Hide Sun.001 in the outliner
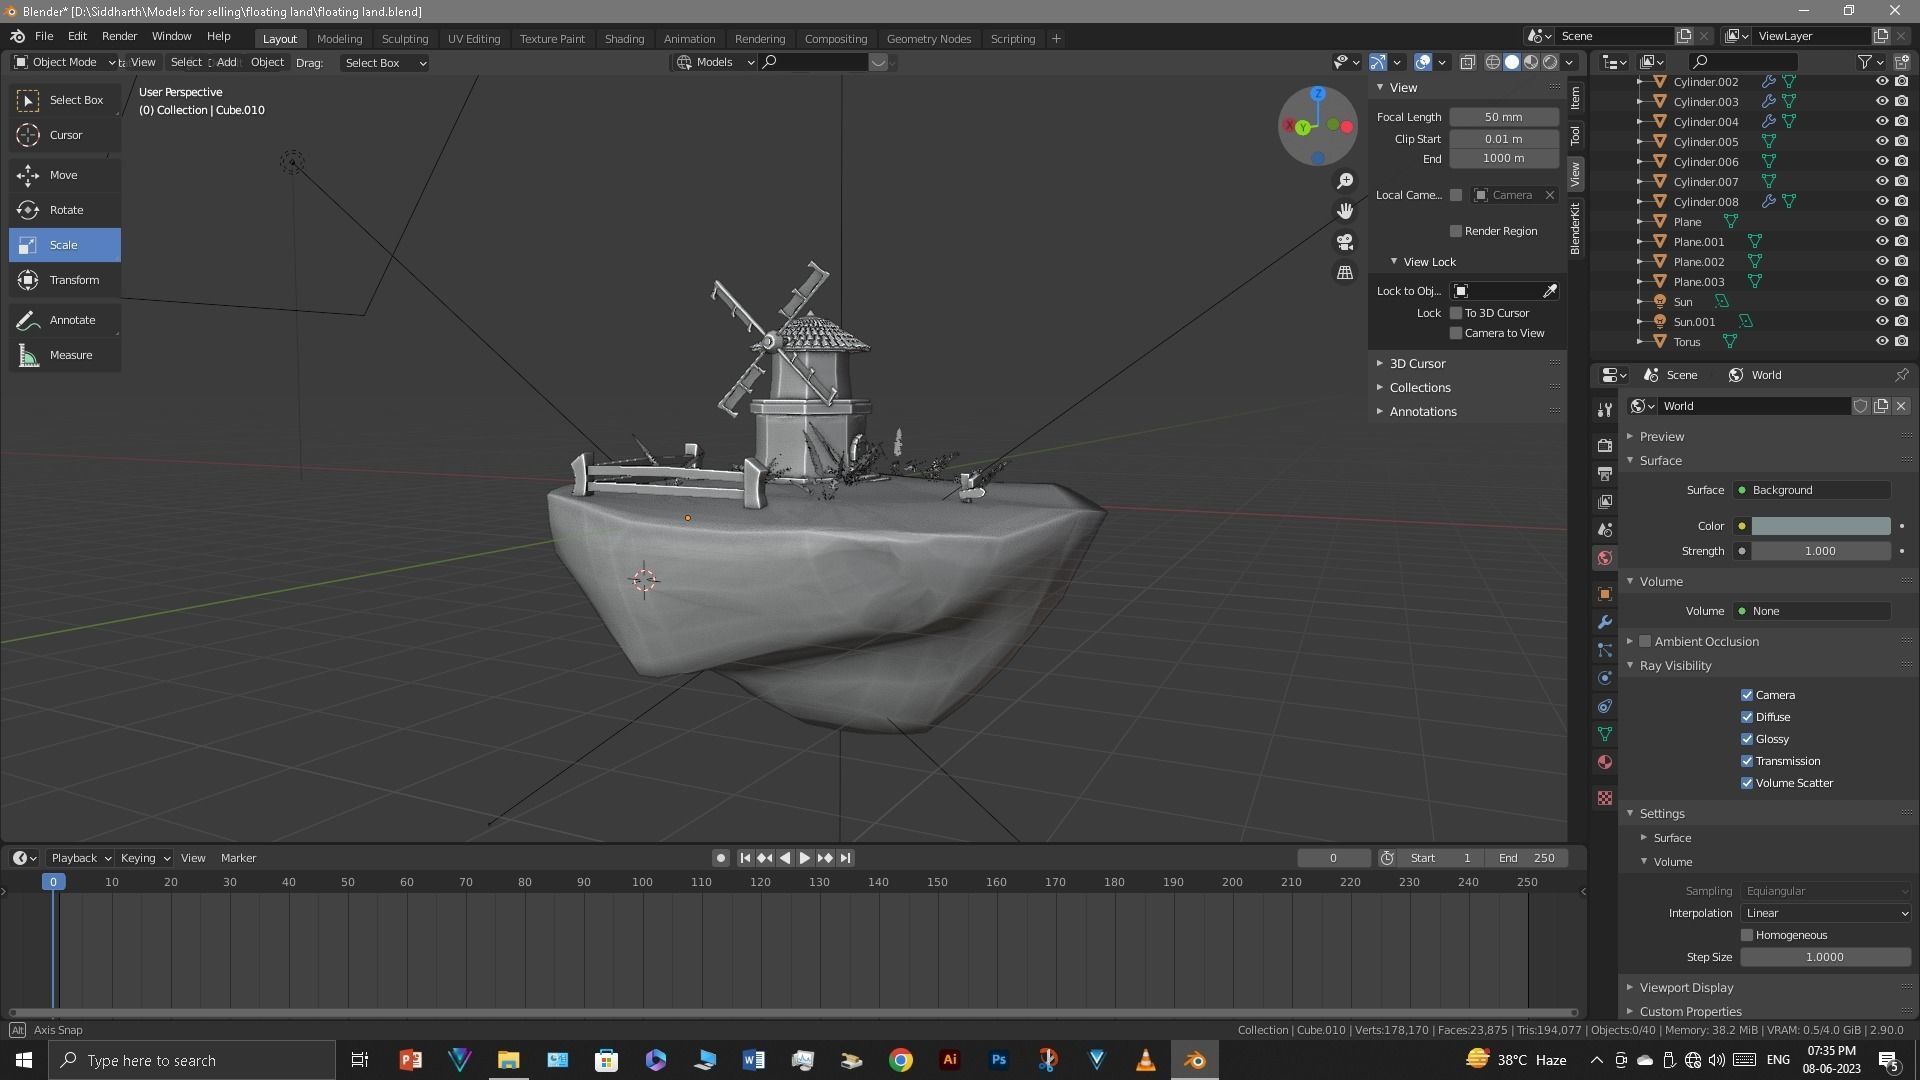Image resolution: width=1920 pixels, height=1080 pixels. [1881, 322]
